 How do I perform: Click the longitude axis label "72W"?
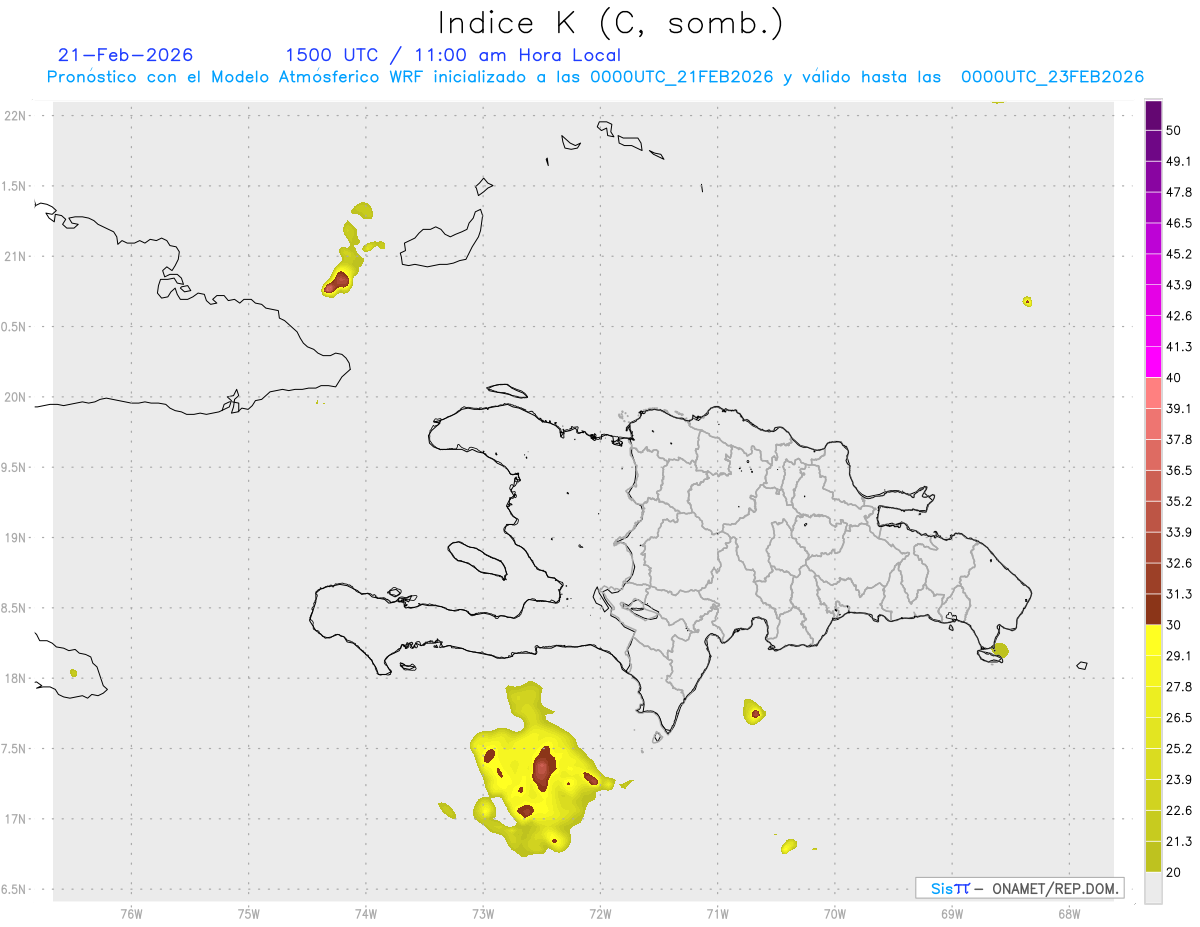600,913
